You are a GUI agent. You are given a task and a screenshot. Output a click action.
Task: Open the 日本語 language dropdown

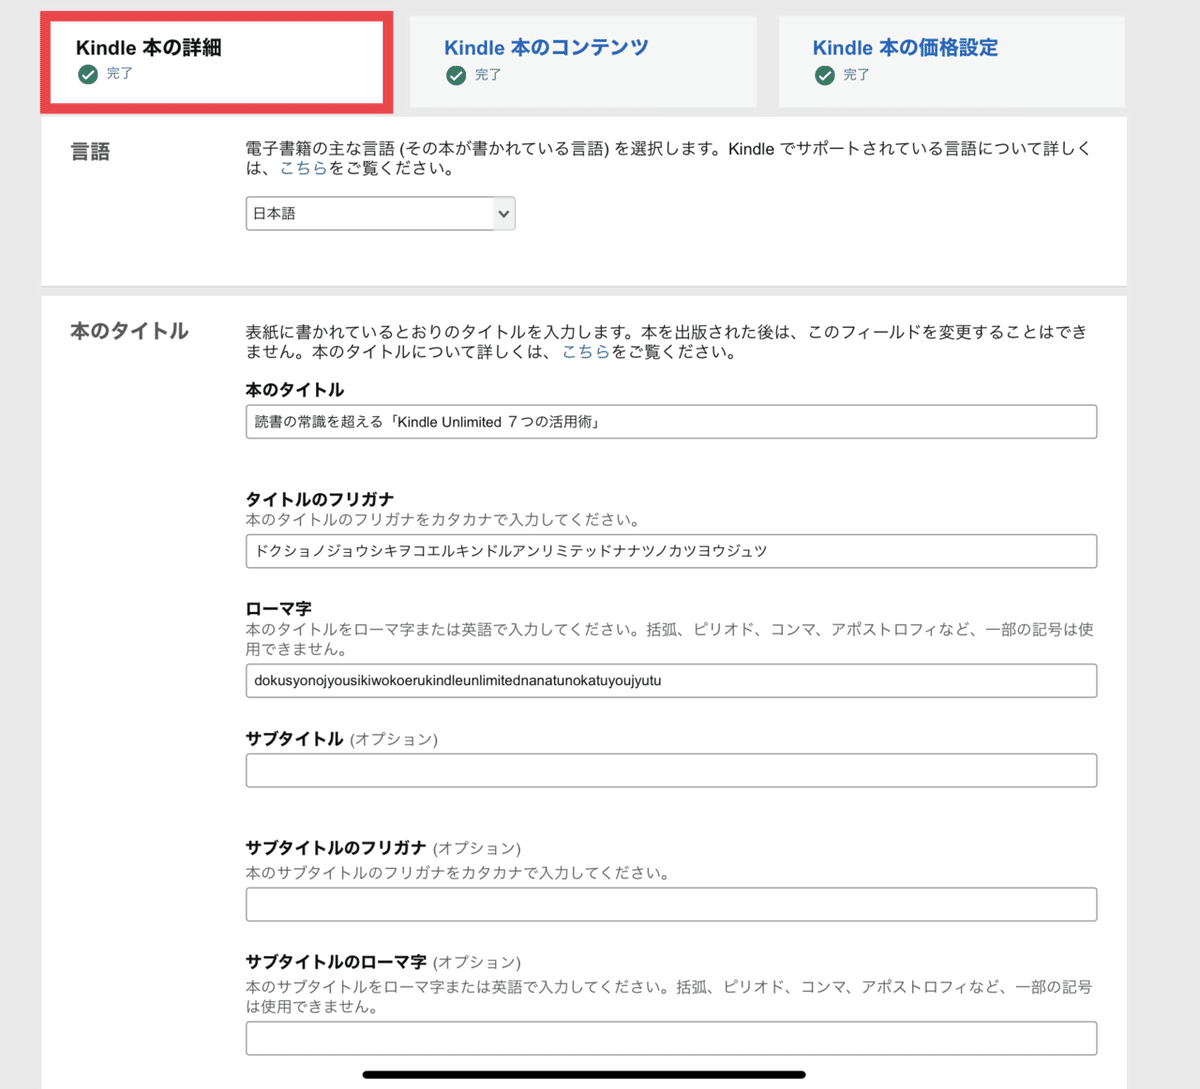pyautogui.click(x=381, y=213)
